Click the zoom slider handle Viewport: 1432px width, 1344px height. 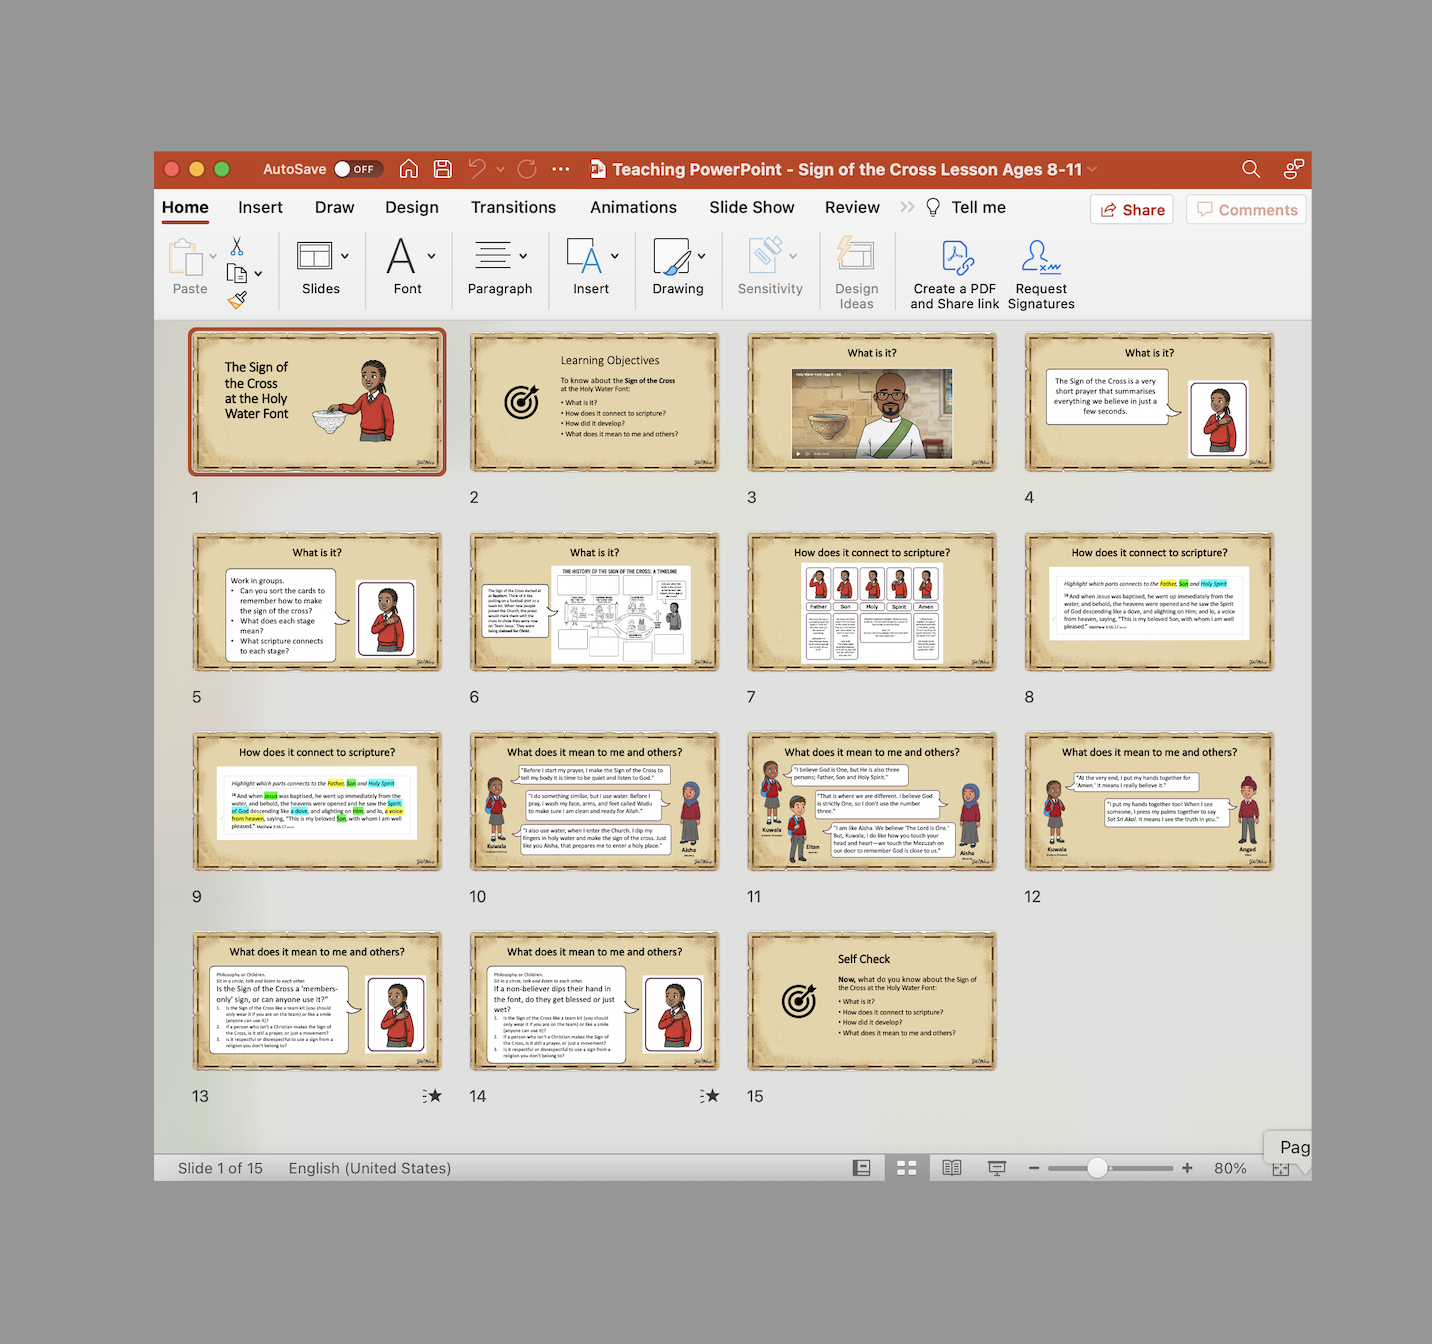[1097, 1168]
